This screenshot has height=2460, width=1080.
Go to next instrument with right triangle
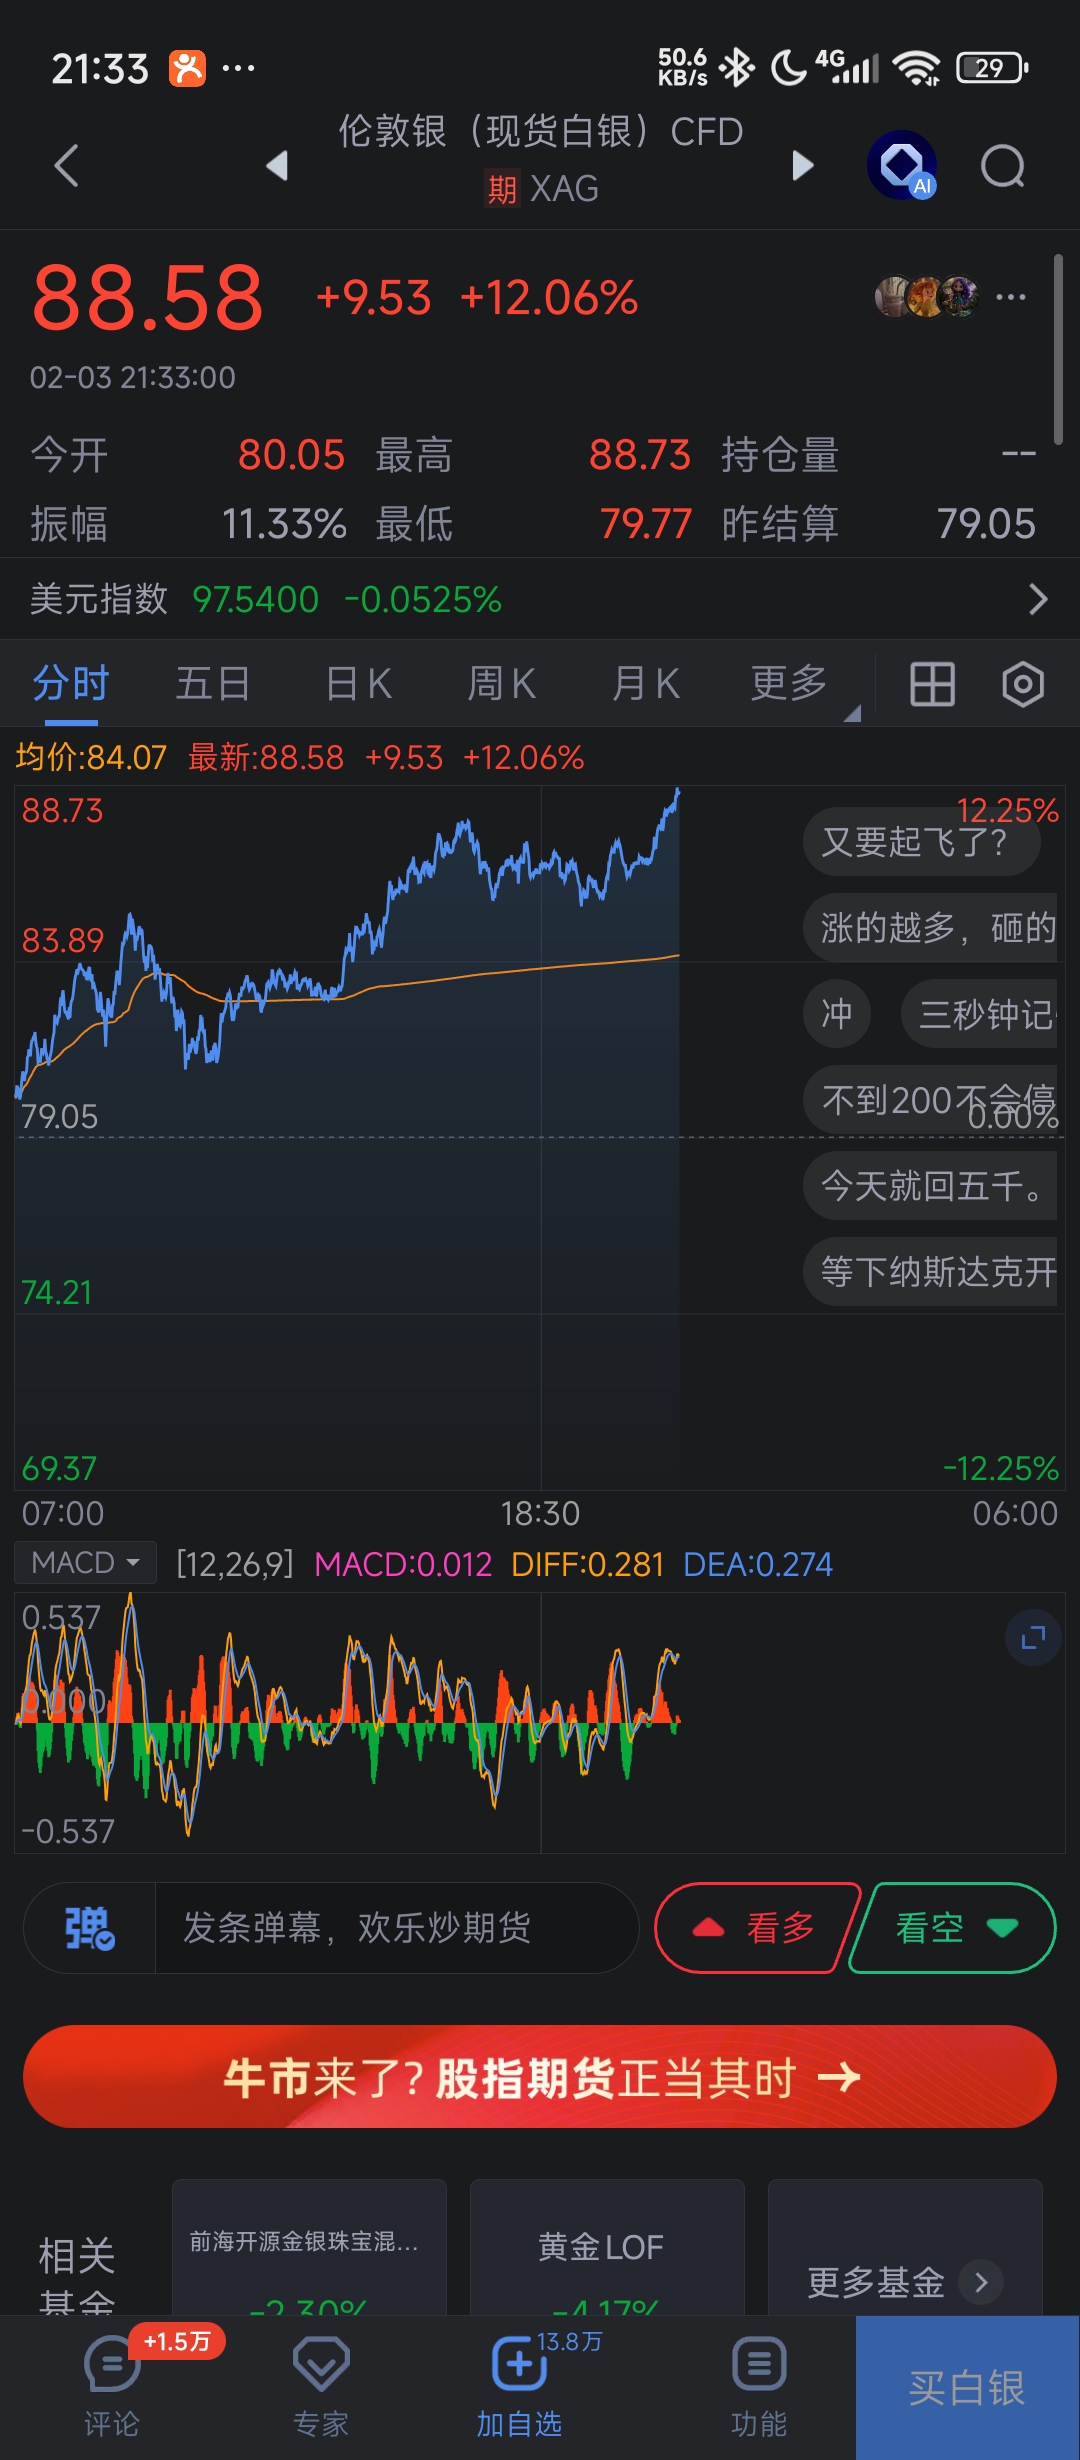802,165
